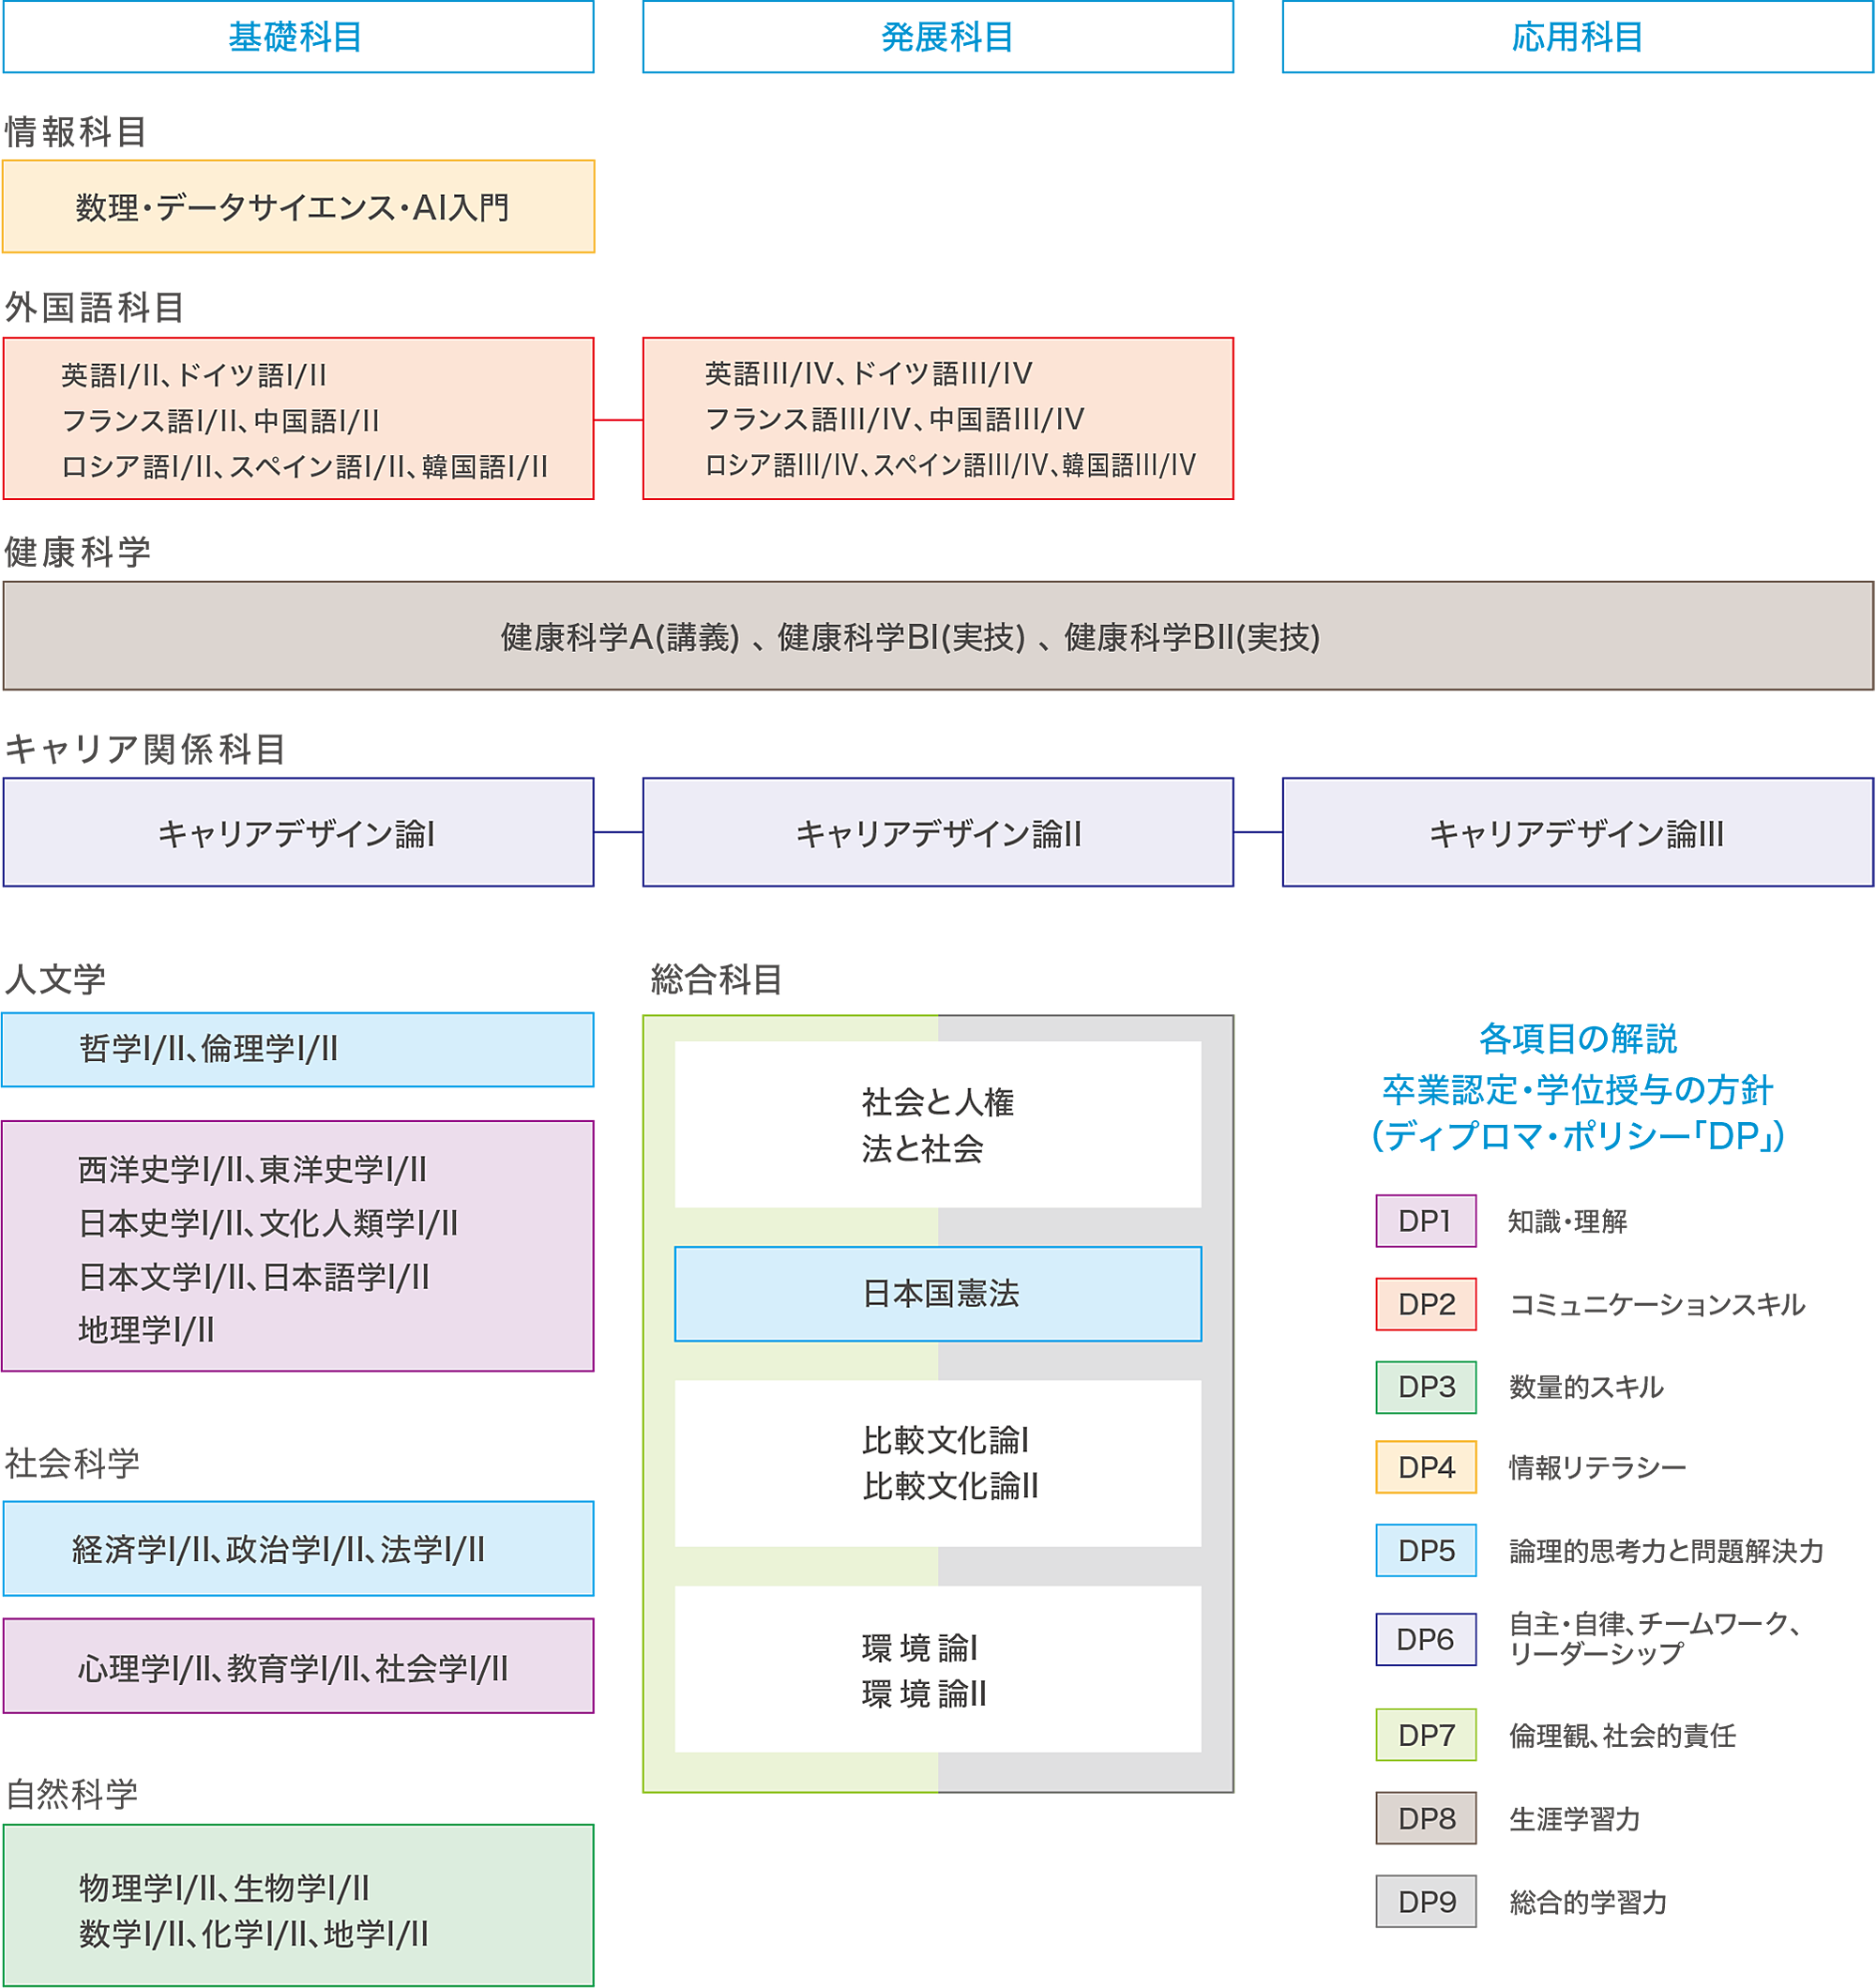
Task: Select the 発展科目 header tab
Action: (x=937, y=37)
